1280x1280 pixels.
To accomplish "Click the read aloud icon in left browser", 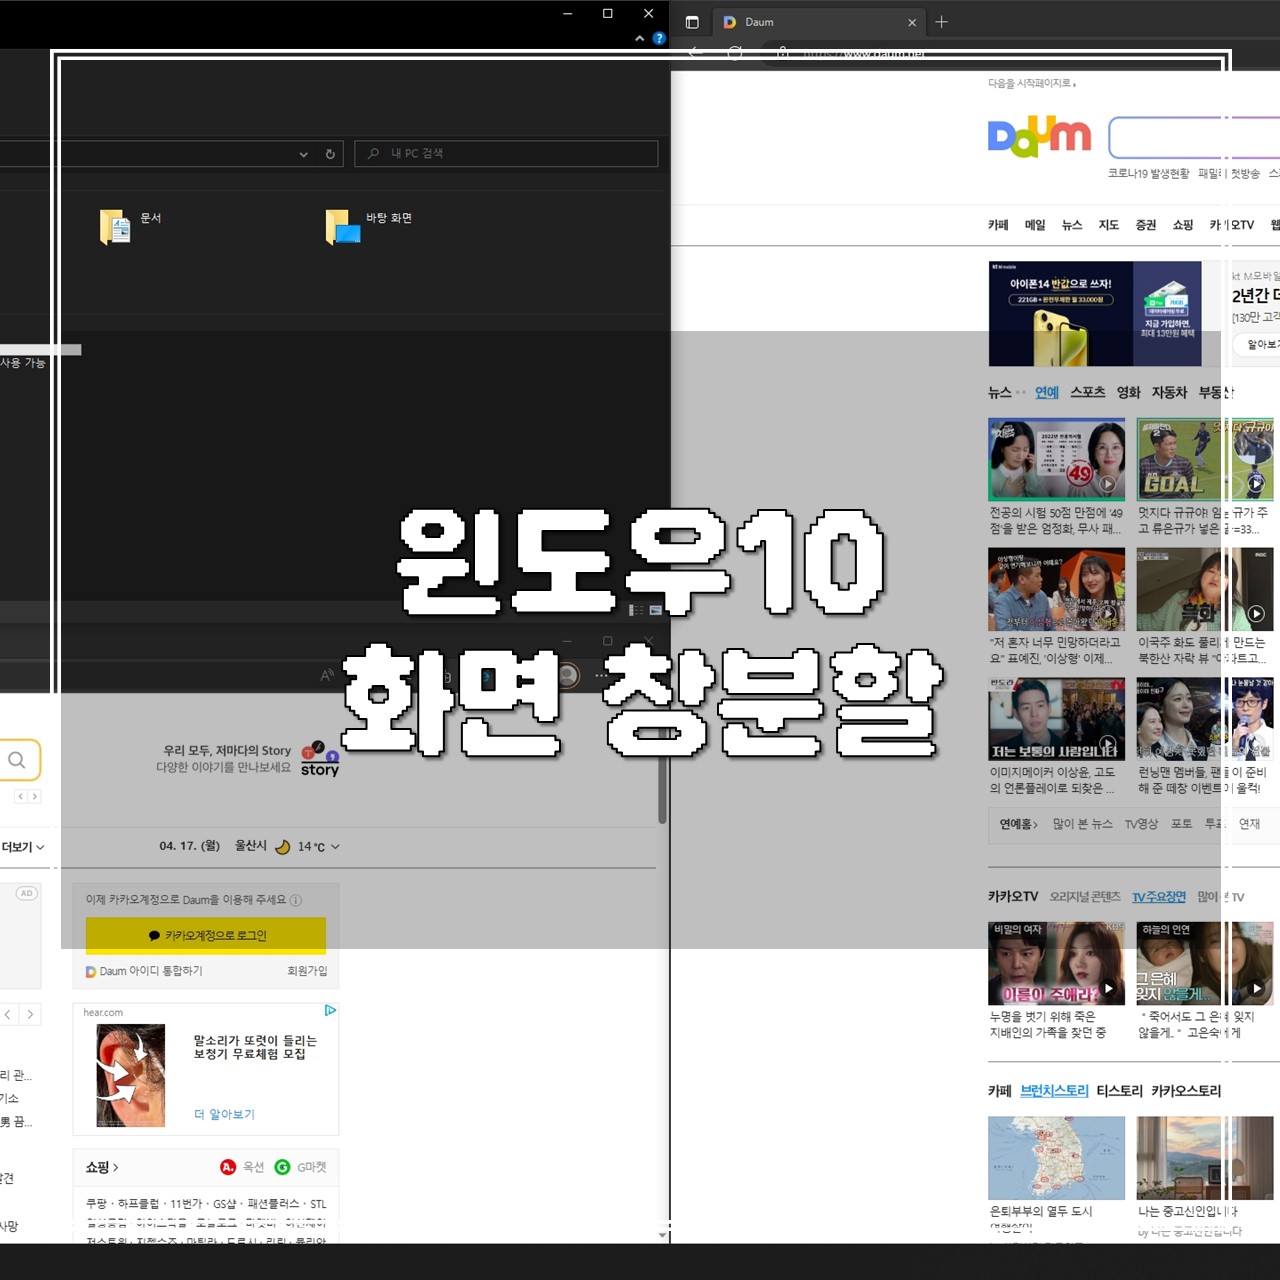I will point(326,676).
